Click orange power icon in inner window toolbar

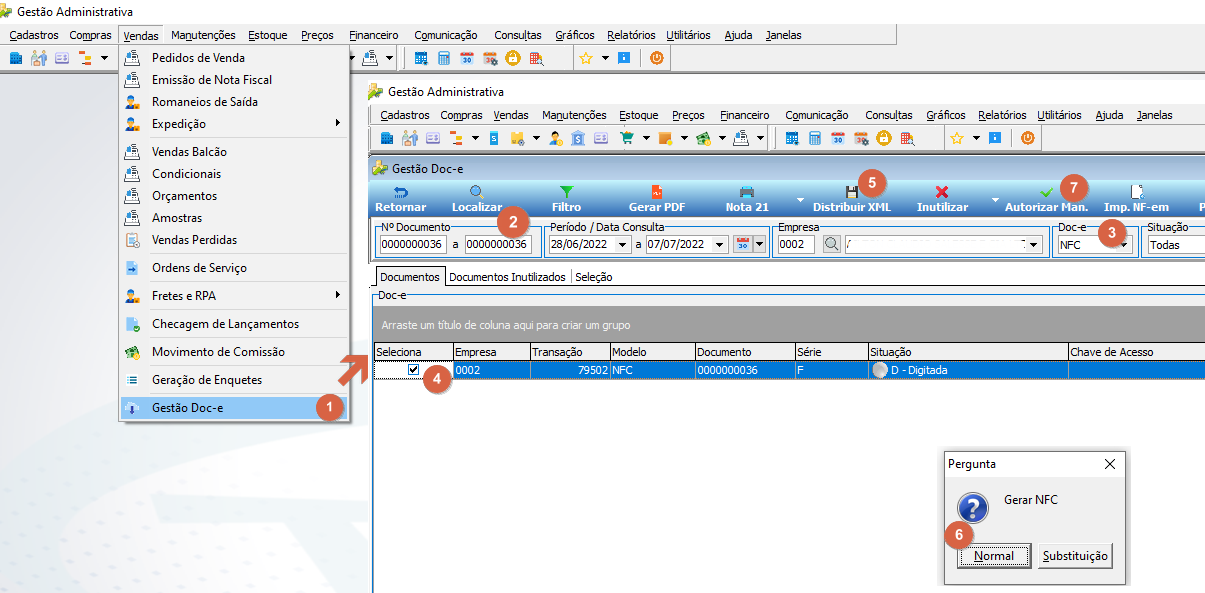pyautogui.click(x=1027, y=138)
